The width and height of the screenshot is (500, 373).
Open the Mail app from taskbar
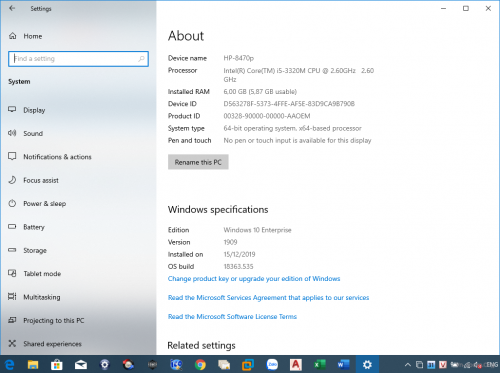pyautogui.click(x=81, y=364)
